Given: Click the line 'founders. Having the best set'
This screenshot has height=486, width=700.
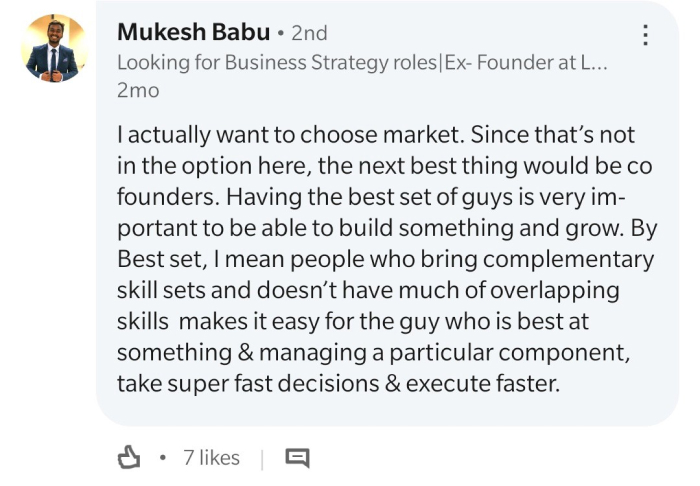Looking at the screenshot, I should pos(371,197).
